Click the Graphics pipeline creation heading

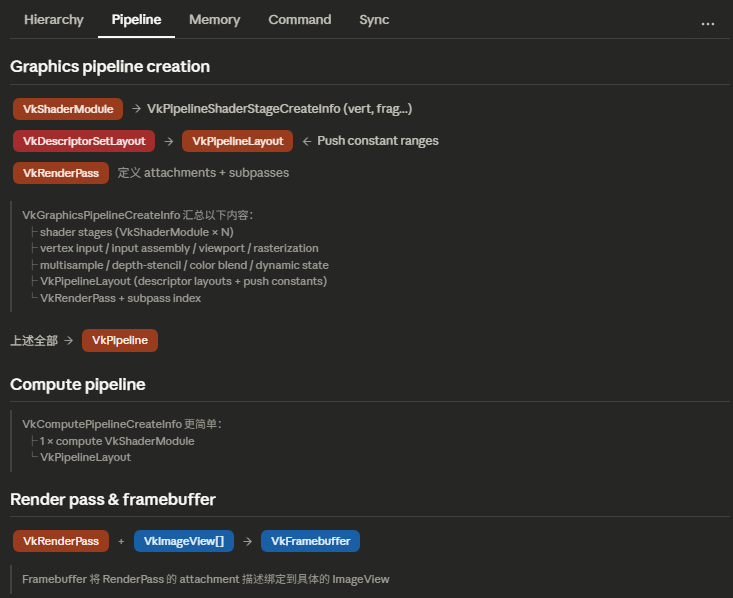click(x=110, y=67)
